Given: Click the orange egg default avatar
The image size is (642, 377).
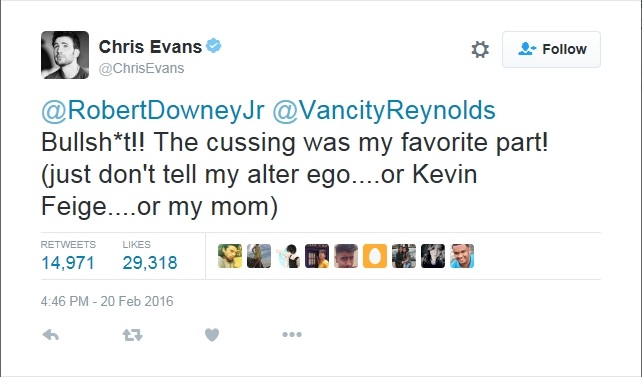Looking at the screenshot, I should 375,256.
